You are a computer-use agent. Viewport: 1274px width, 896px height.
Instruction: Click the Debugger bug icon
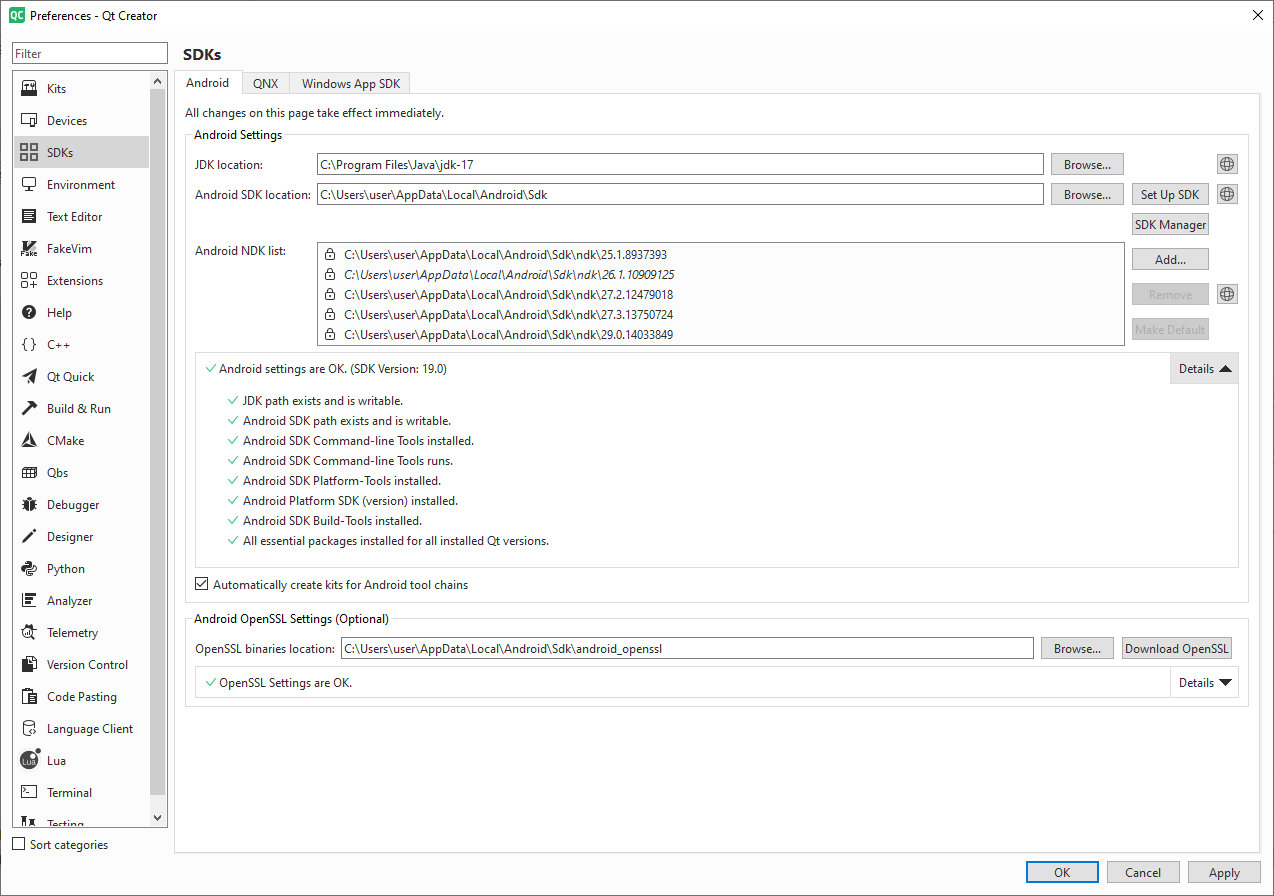coord(29,505)
